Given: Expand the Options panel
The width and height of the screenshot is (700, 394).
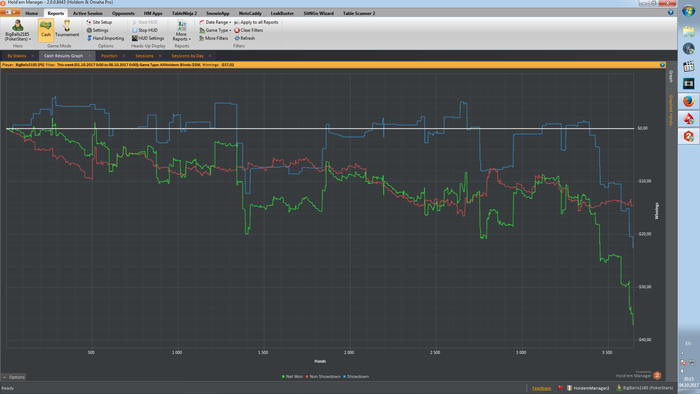Looking at the screenshot, I should coord(14,377).
